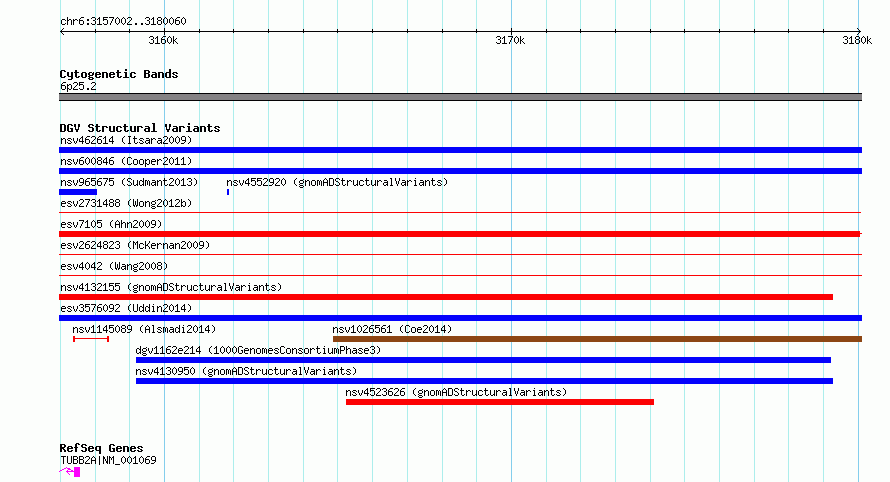Image resolution: width=890 pixels, height=482 pixels.
Task: Open the esv7105 (Ahn2009) label
Action: (x=111, y=224)
